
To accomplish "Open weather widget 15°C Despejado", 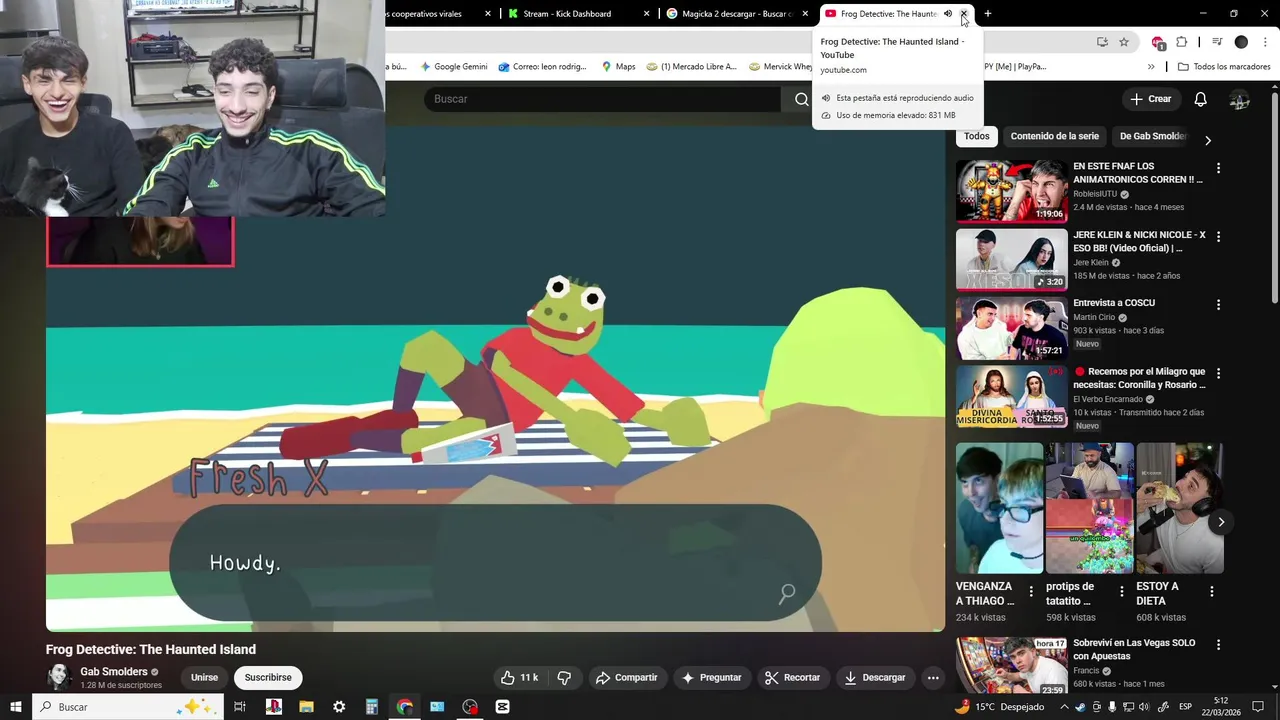I will coord(999,707).
